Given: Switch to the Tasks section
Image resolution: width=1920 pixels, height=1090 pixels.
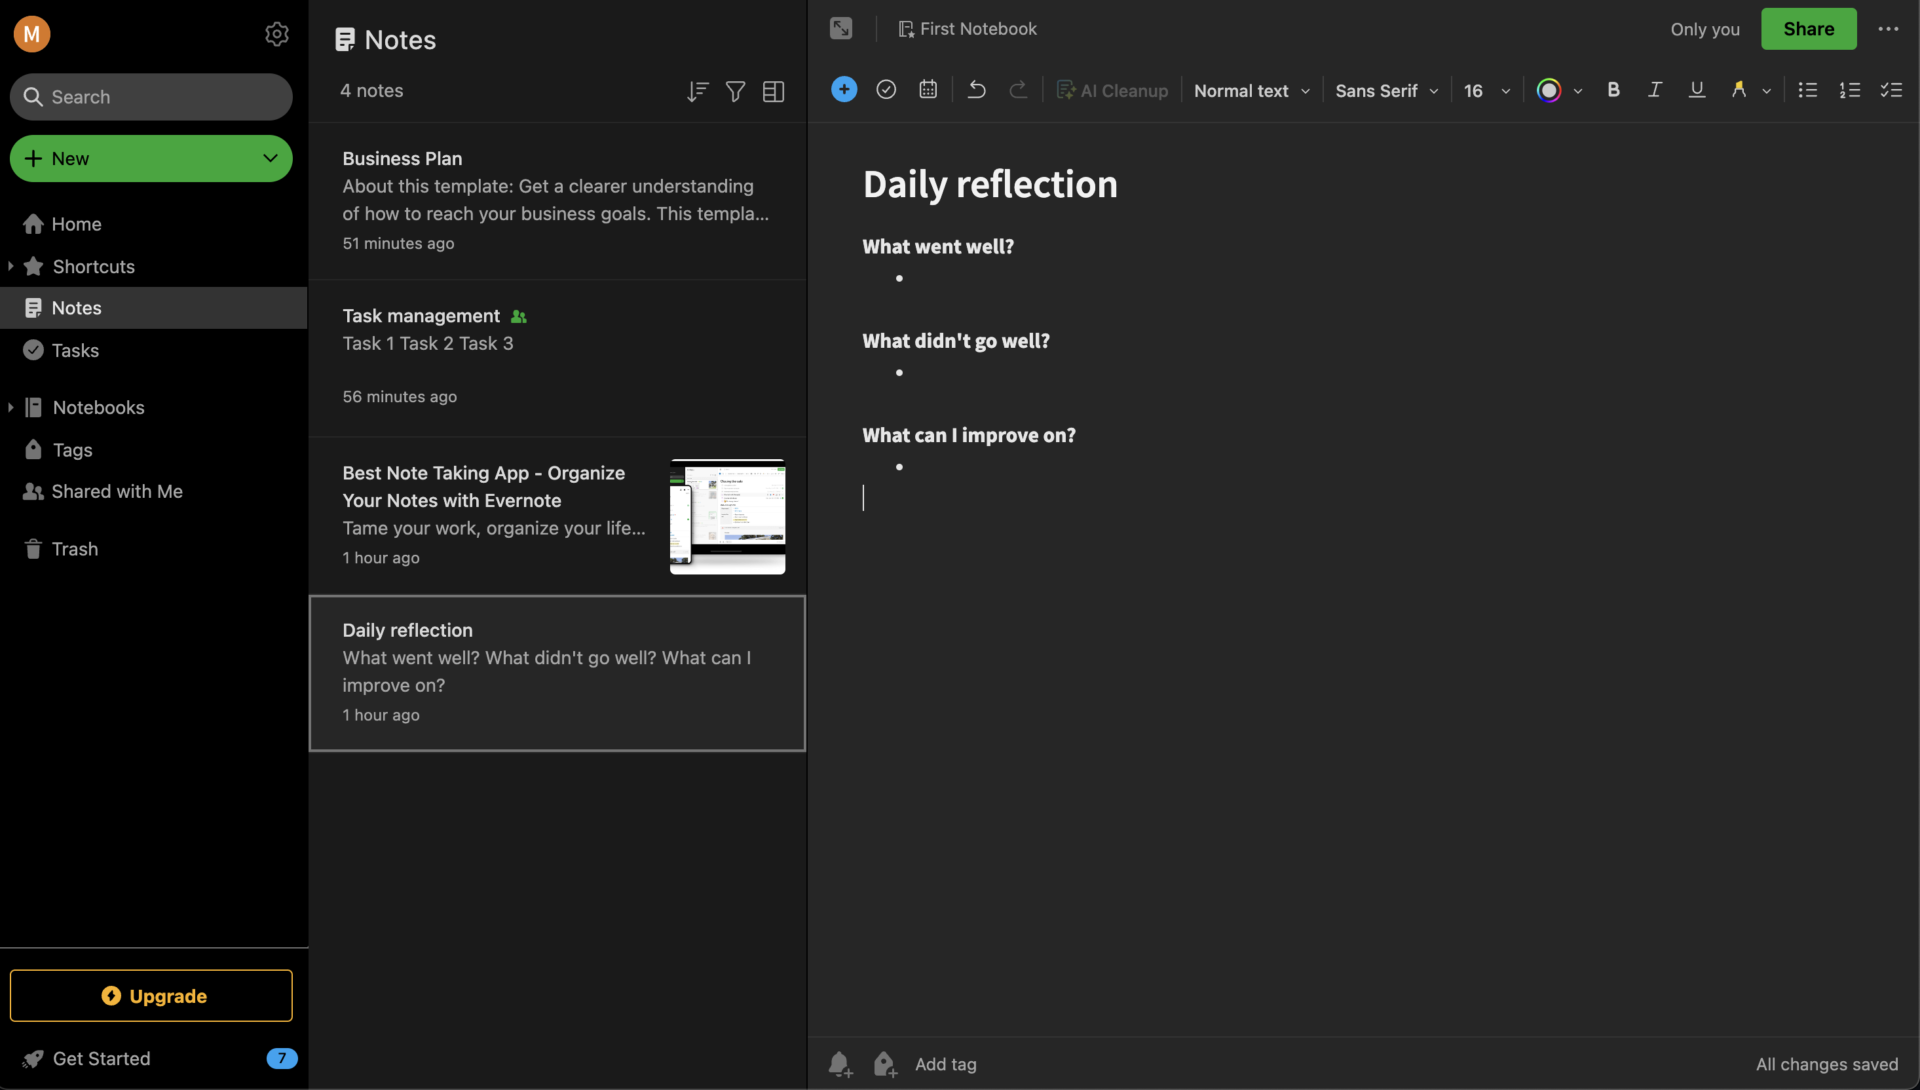Looking at the screenshot, I should 74,350.
